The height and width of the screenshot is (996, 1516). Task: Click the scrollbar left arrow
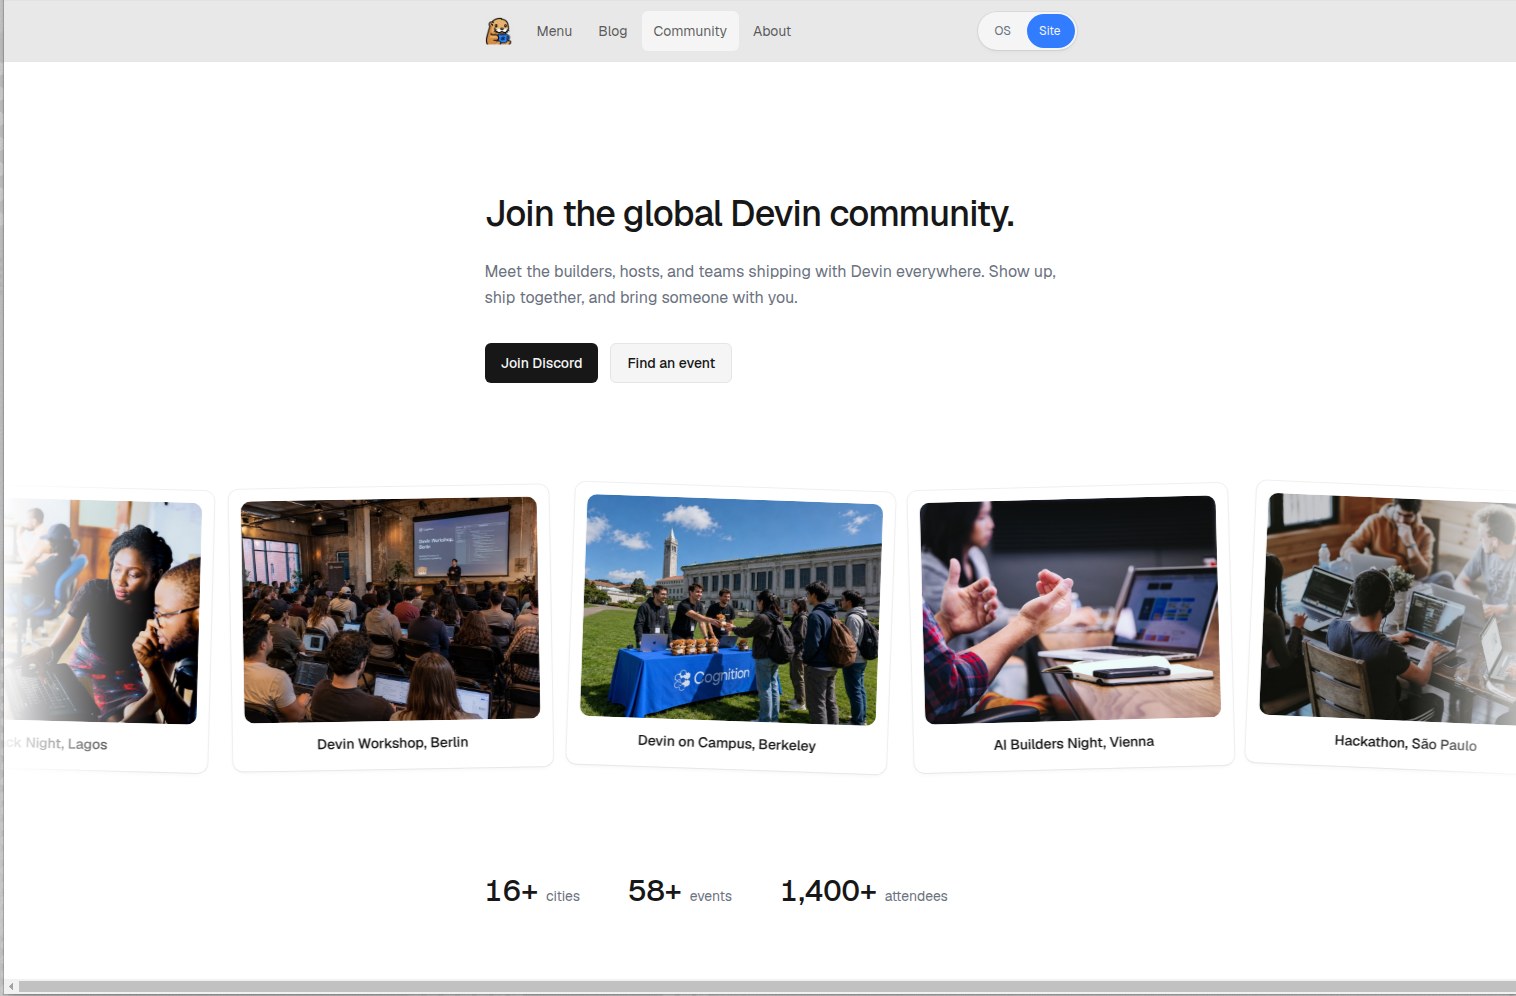[x=11, y=987]
